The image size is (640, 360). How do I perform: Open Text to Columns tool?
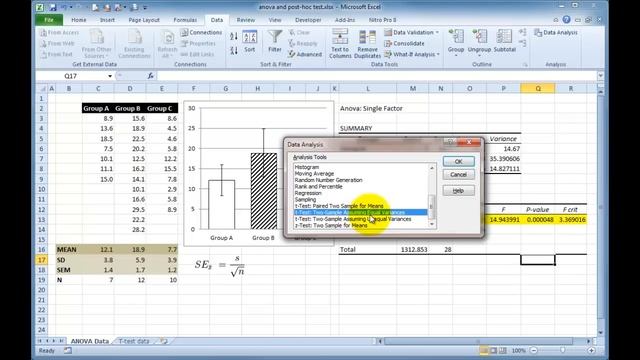pyautogui.click(x=340, y=43)
